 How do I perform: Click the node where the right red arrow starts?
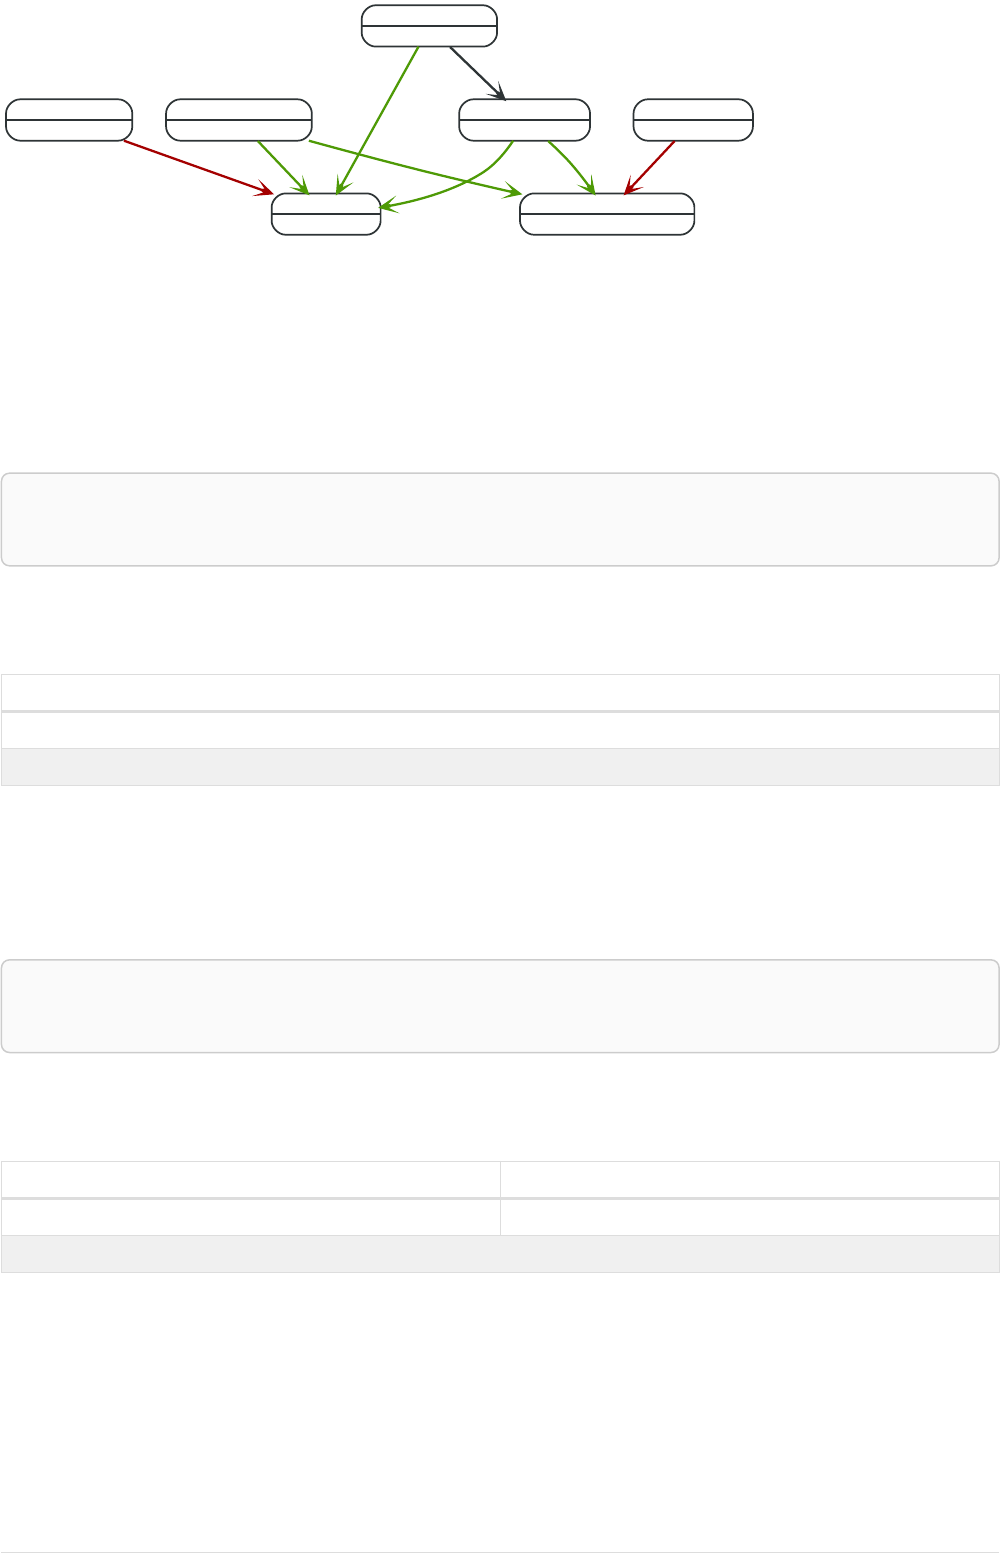693,119
